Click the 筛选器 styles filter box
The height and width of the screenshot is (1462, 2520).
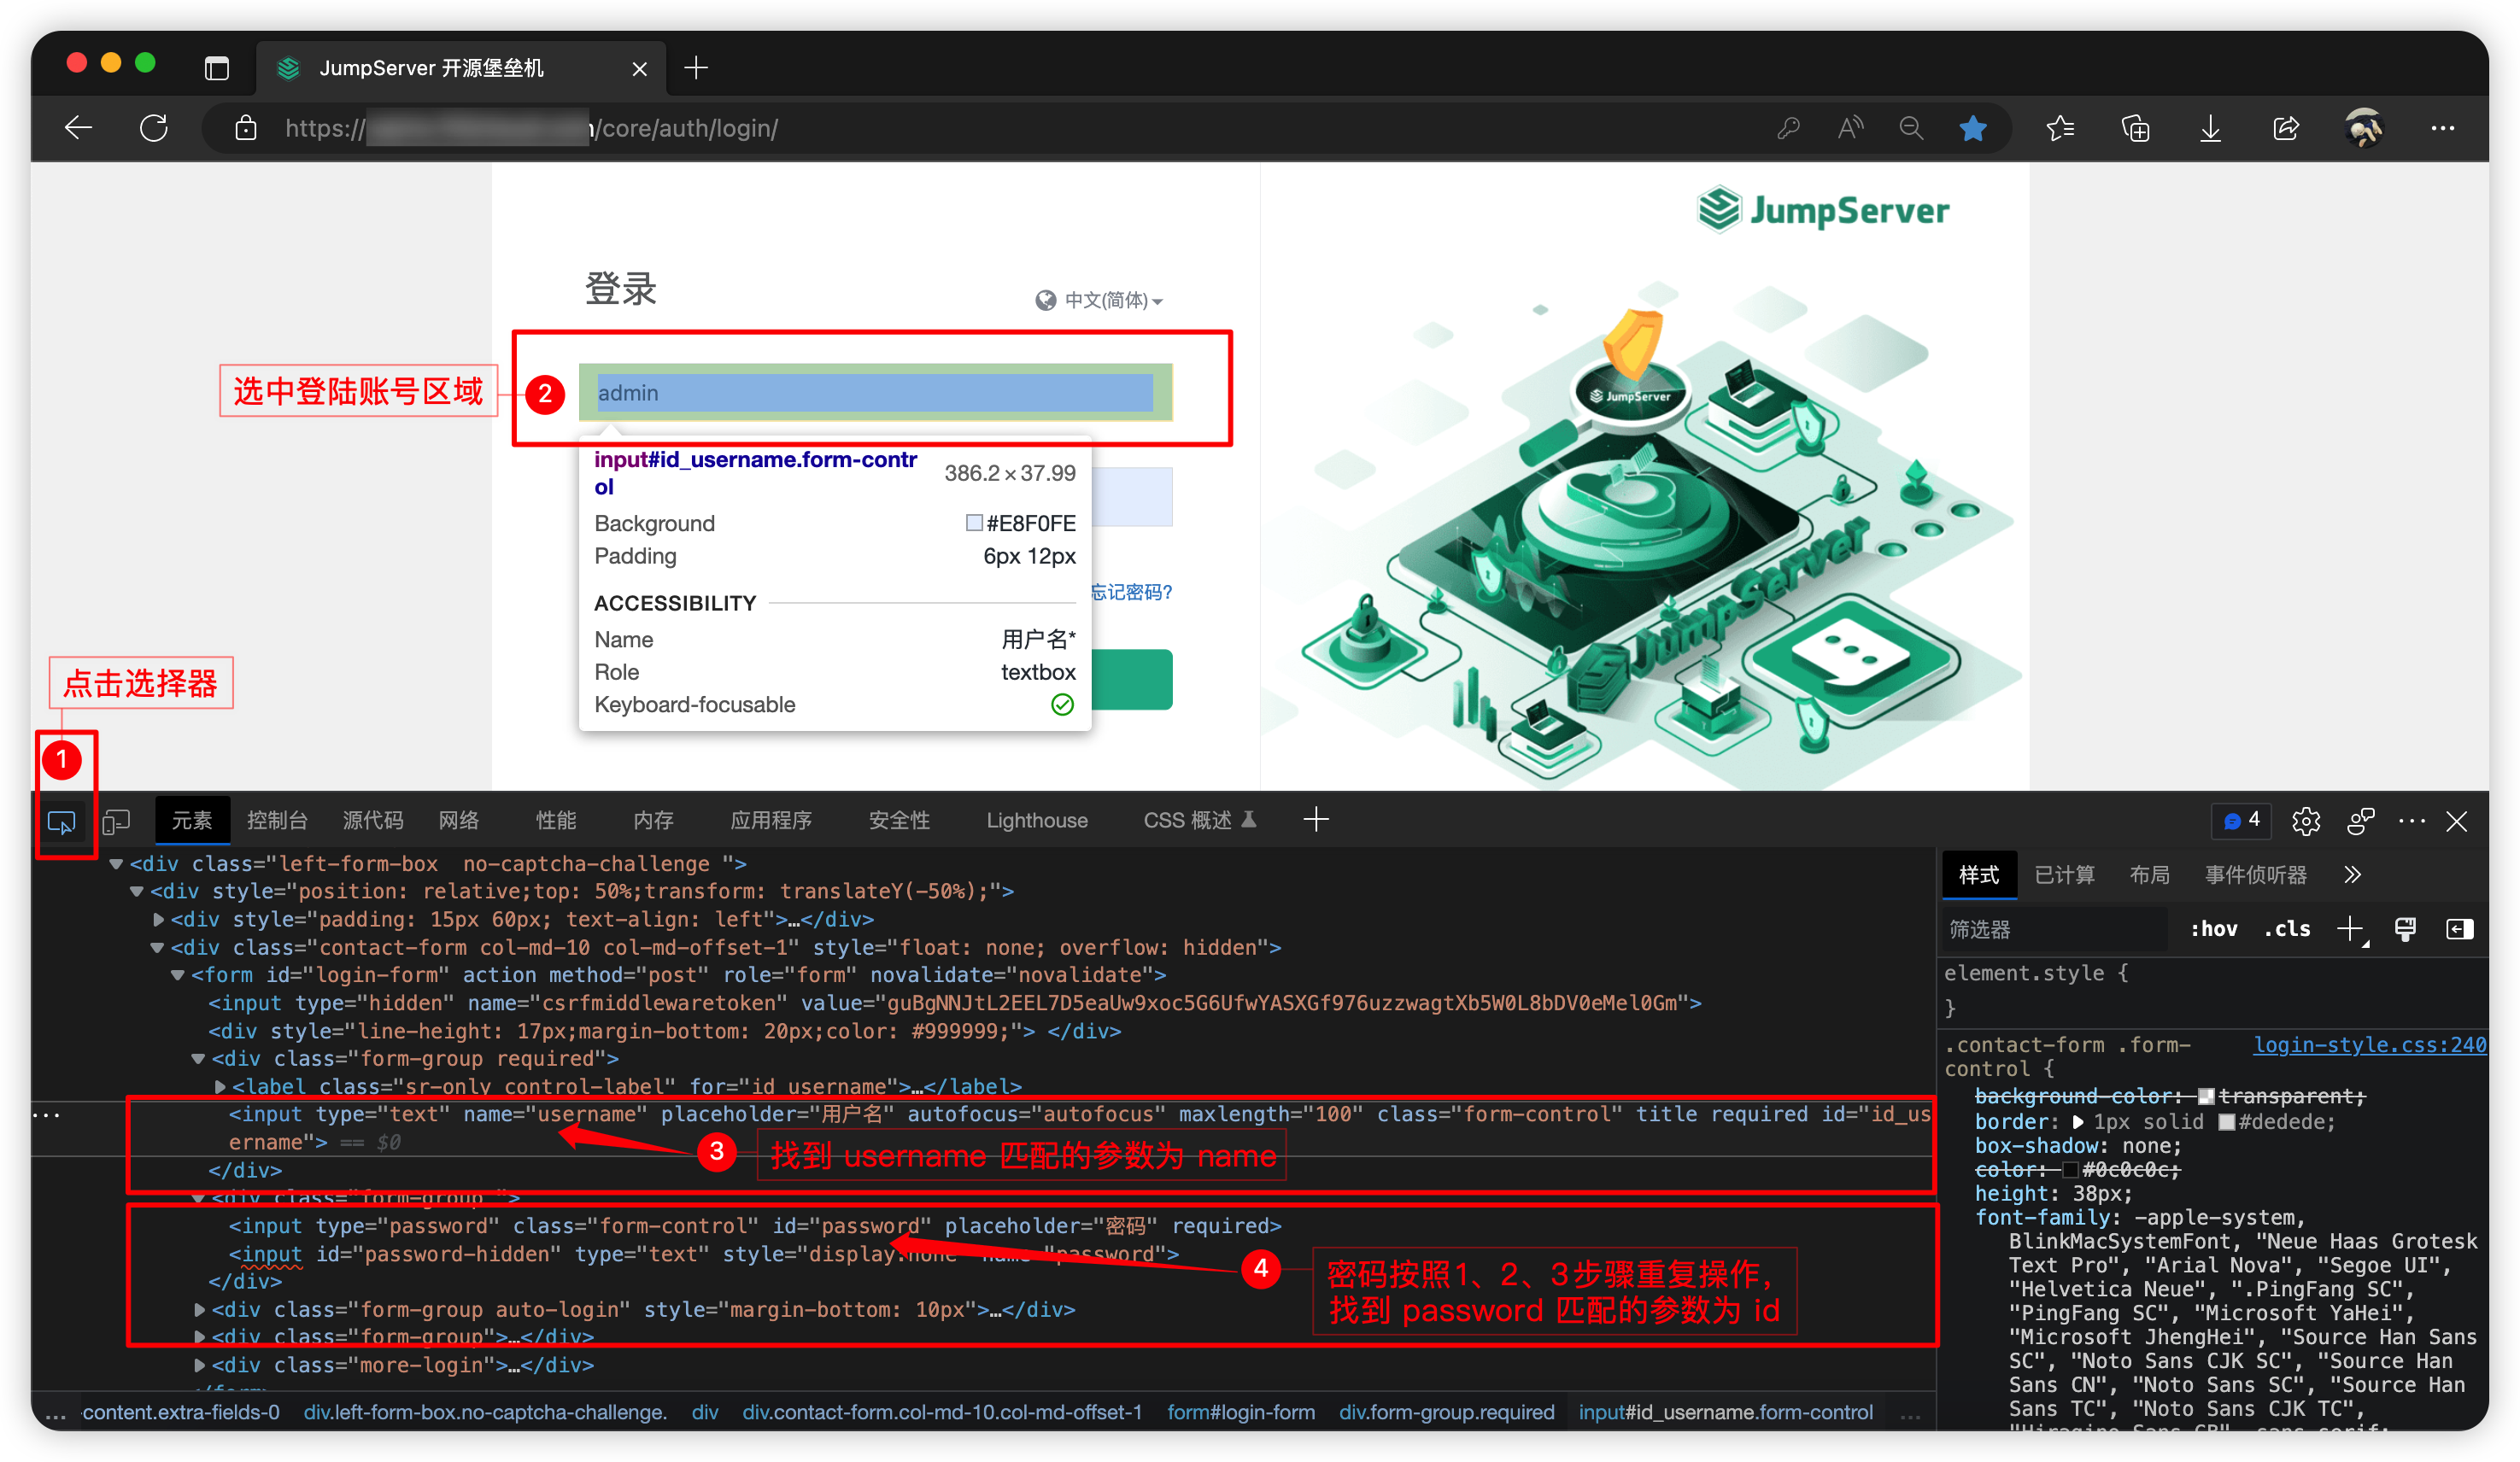[2055, 929]
